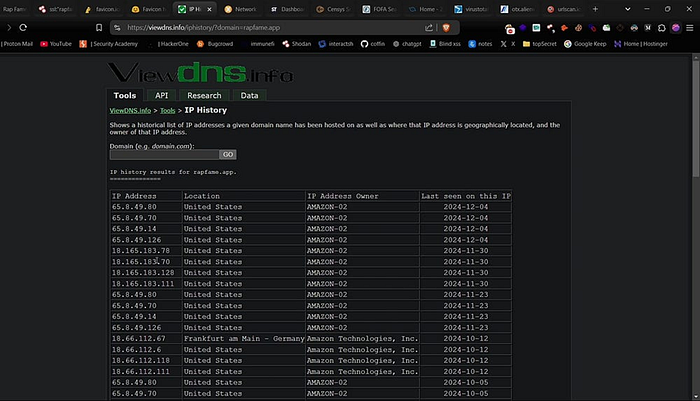Click the 'Last seen on this IP' header
This screenshot has width=700, height=401.
(466, 196)
